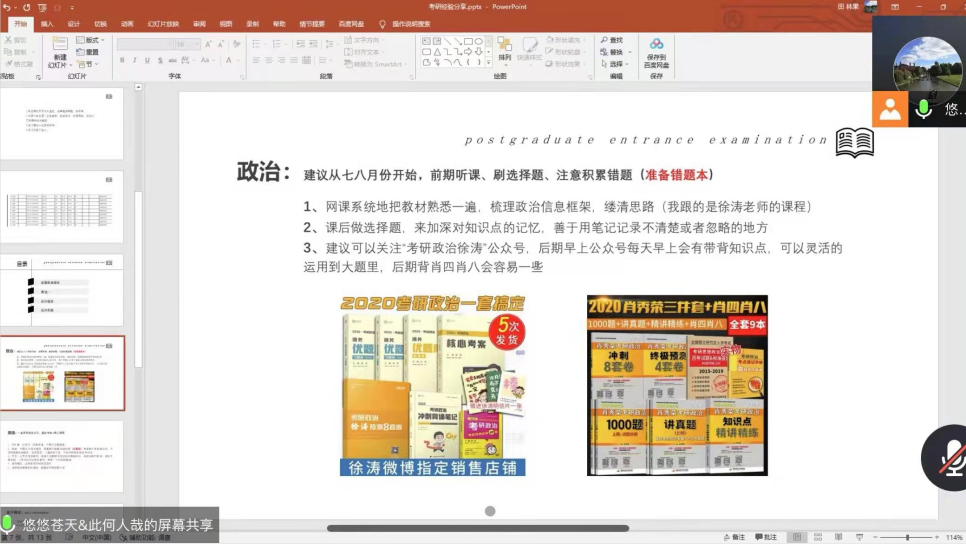This screenshot has height=544, width=966.
Task: Click the green microphone icon in meeting overlay
Action: [923, 110]
